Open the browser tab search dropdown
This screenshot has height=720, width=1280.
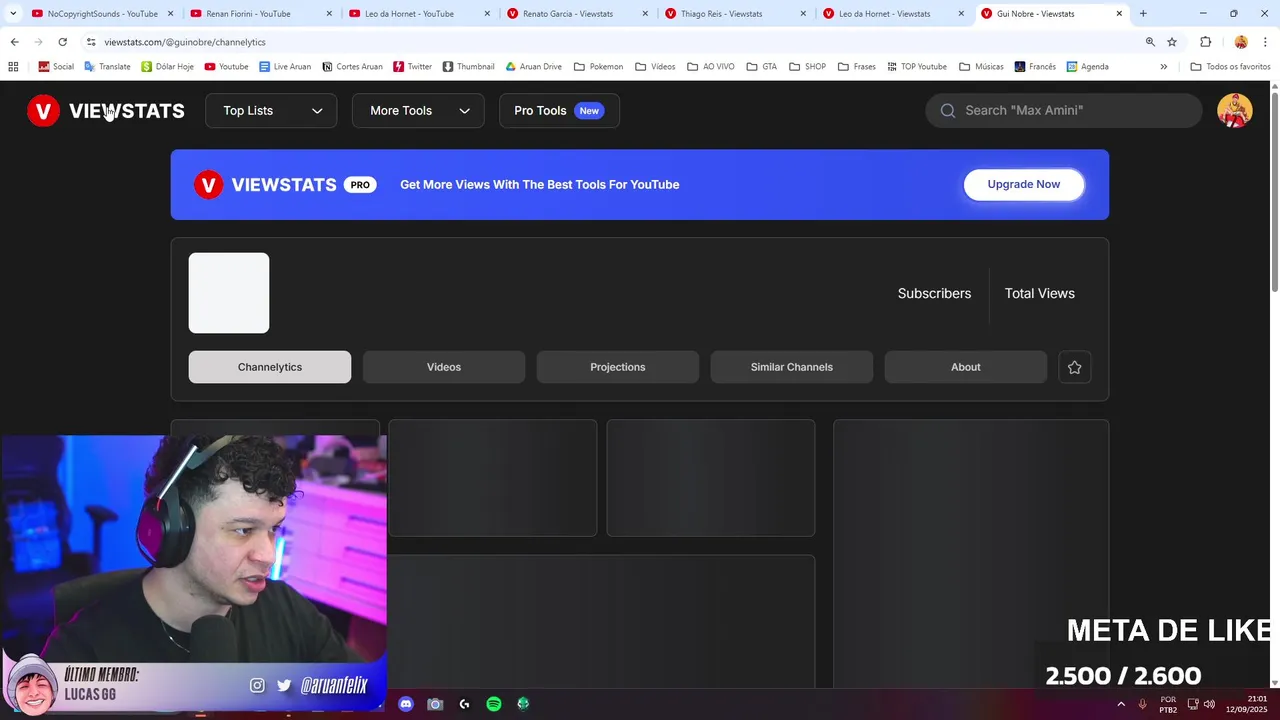tap(13, 14)
